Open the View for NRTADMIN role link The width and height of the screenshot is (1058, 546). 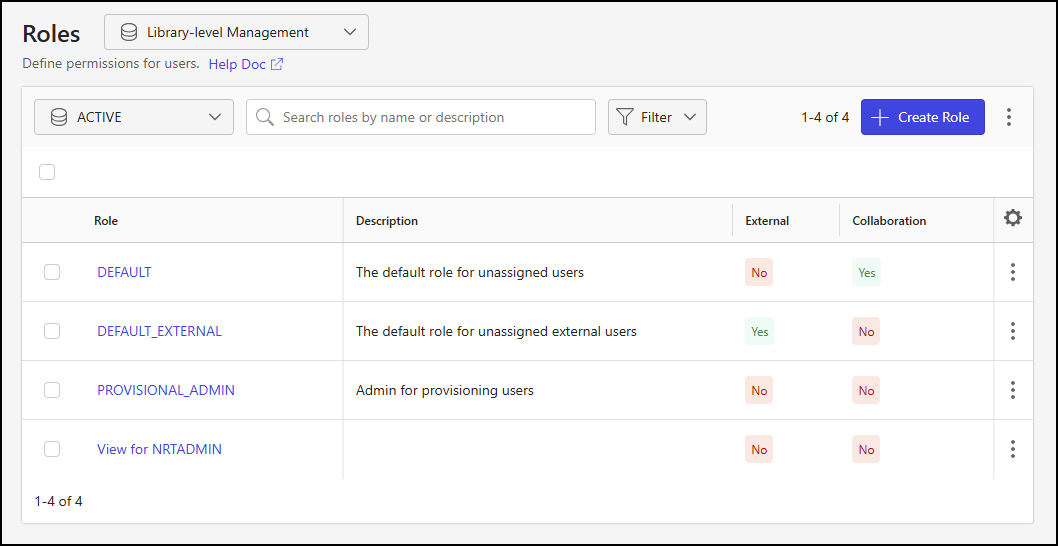pos(159,449)
